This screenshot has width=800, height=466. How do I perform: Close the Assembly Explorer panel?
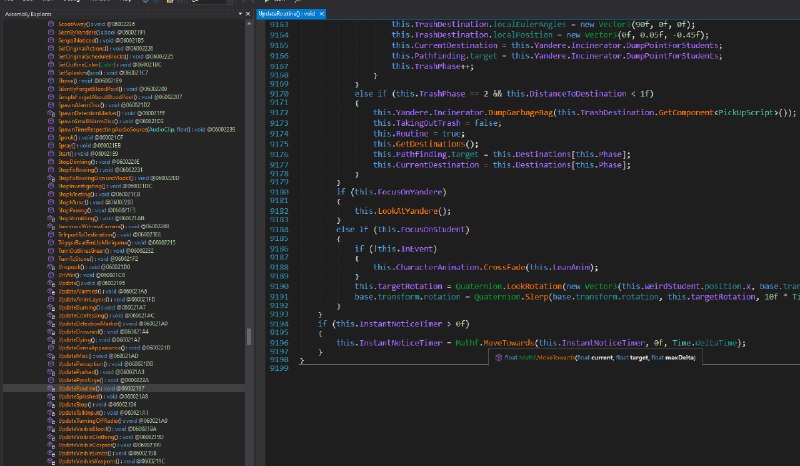click(250, 13)
